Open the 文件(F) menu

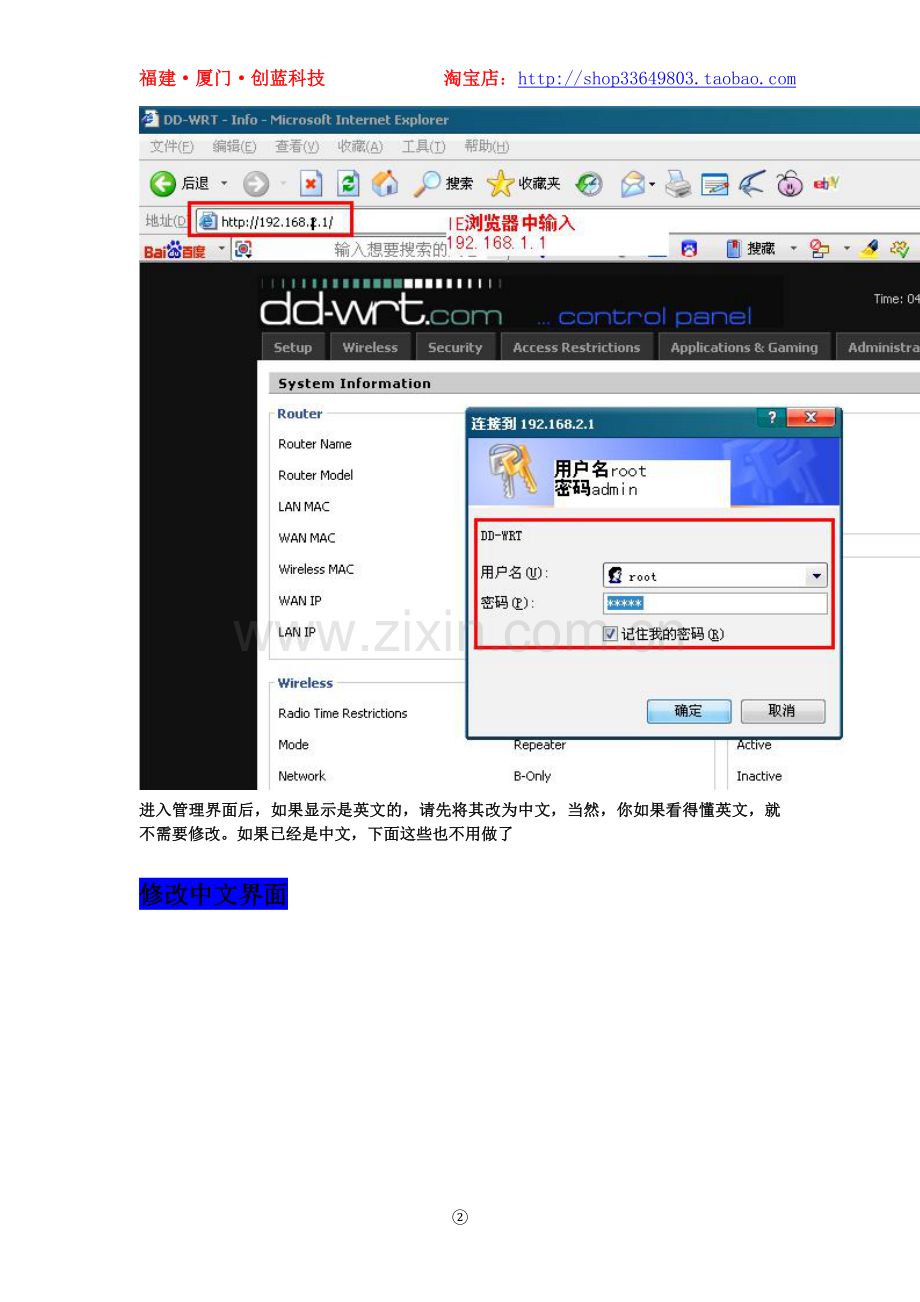coord(171,147)
